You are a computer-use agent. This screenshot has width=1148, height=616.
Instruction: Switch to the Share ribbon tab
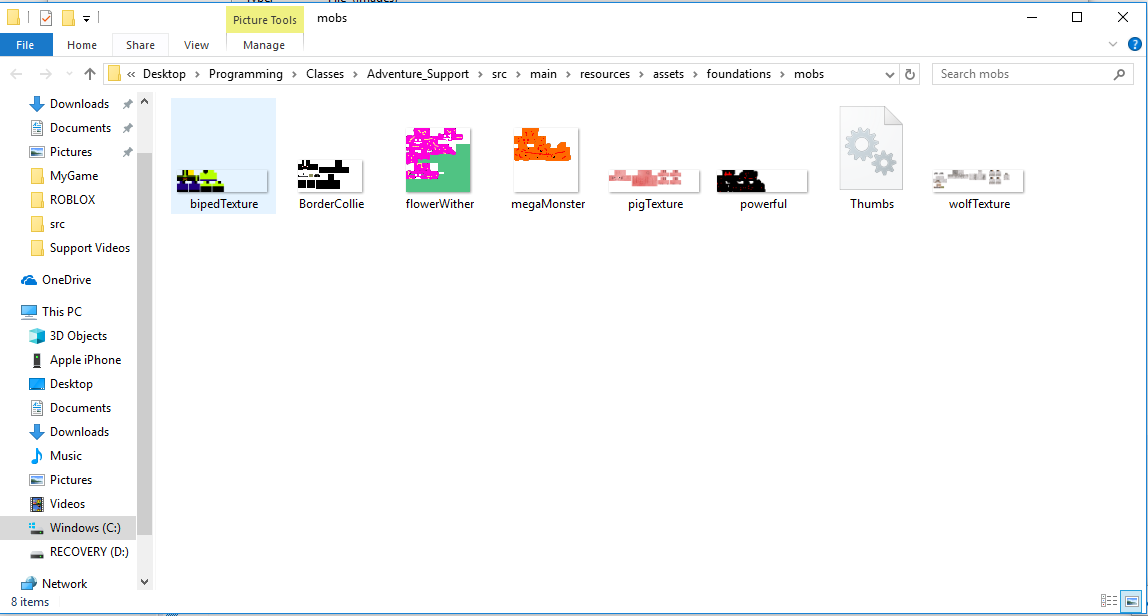140,45
